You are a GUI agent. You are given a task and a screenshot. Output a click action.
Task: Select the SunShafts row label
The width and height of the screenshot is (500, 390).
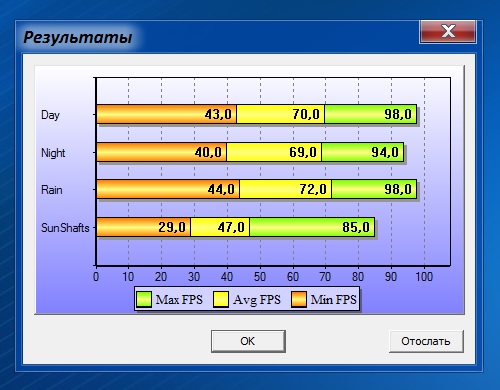[x=65, y=228]
